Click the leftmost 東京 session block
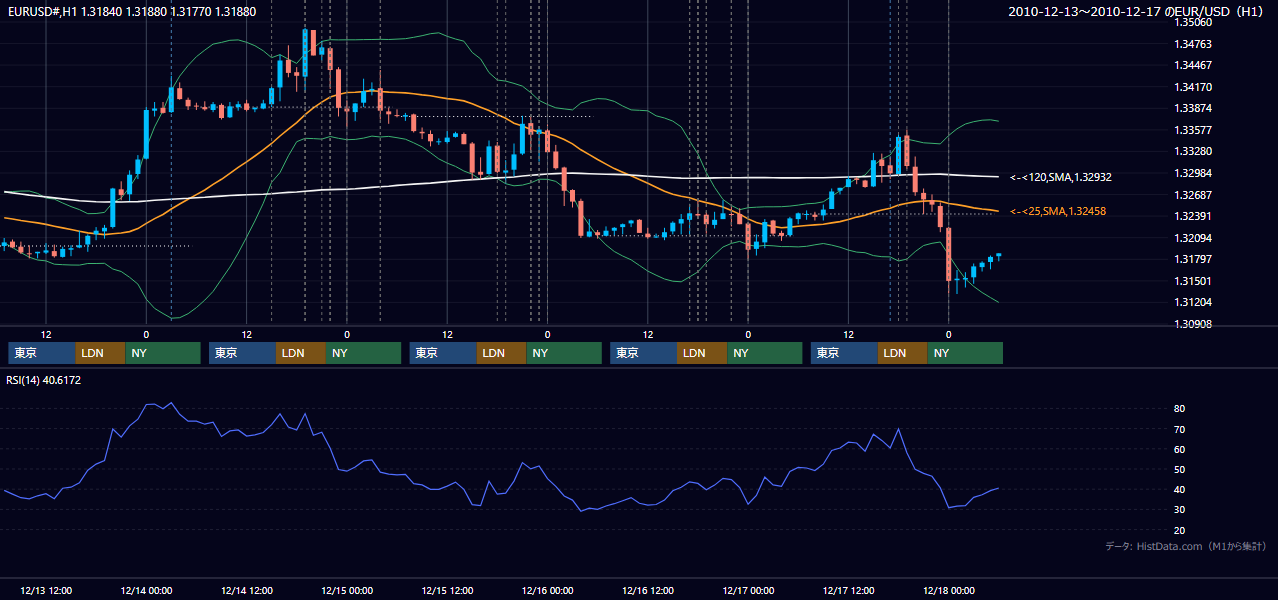 pos(41,353)
